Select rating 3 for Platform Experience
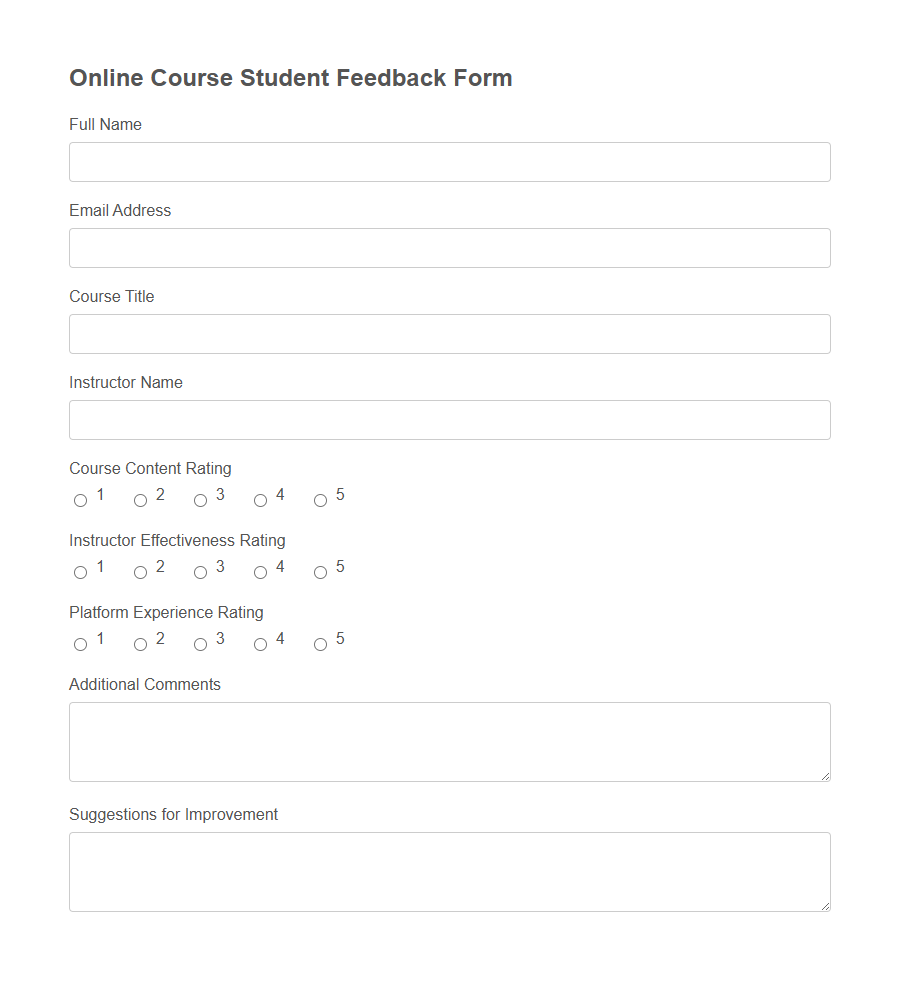Screen dimensions: 900x1000 coord(200,644)
